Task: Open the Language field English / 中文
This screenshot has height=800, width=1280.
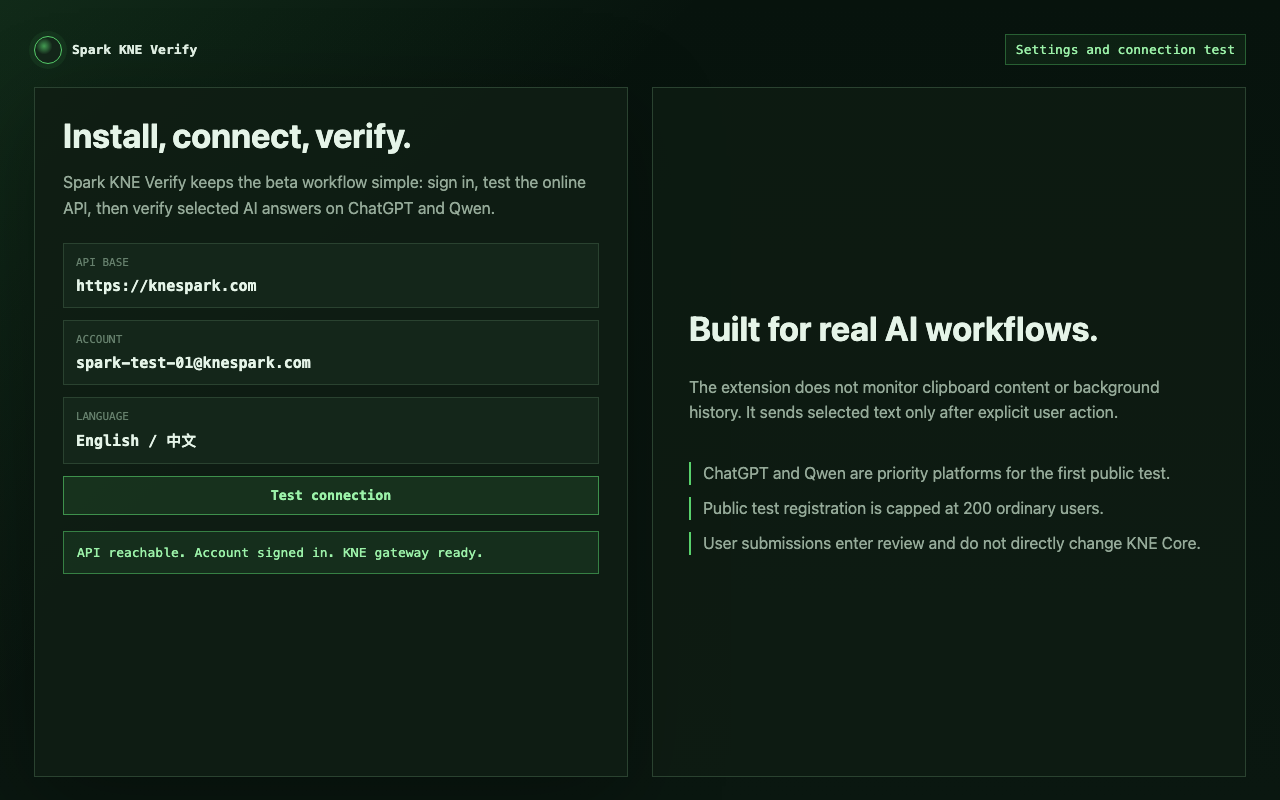Action: click(331, 431)
